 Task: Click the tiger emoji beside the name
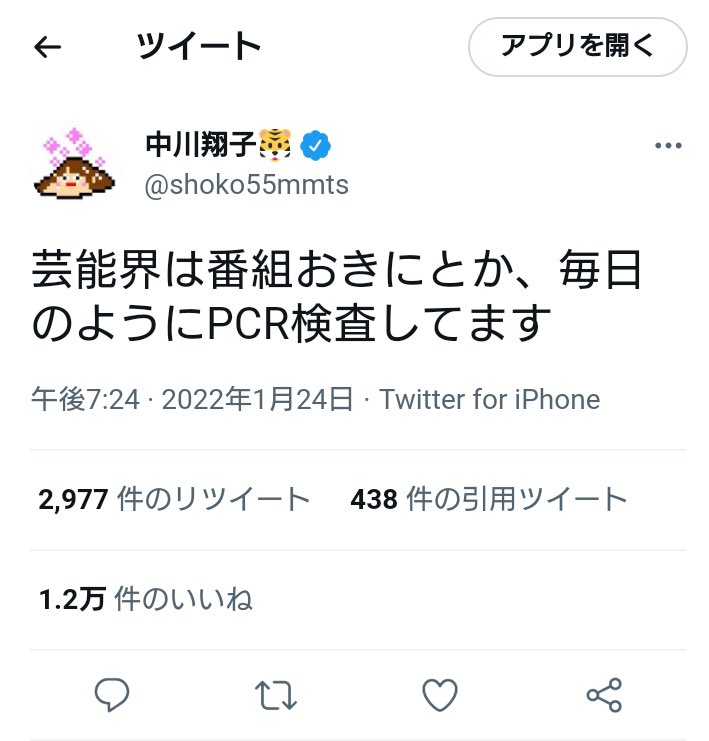click(x=276, y=145)
